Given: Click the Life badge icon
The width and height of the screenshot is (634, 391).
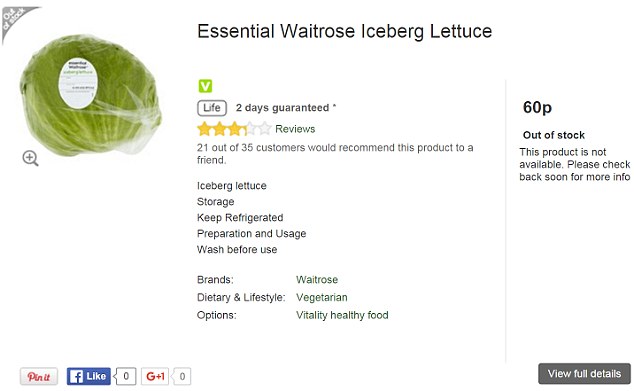Looking at the screenshot, I should (x=212, y=108).
